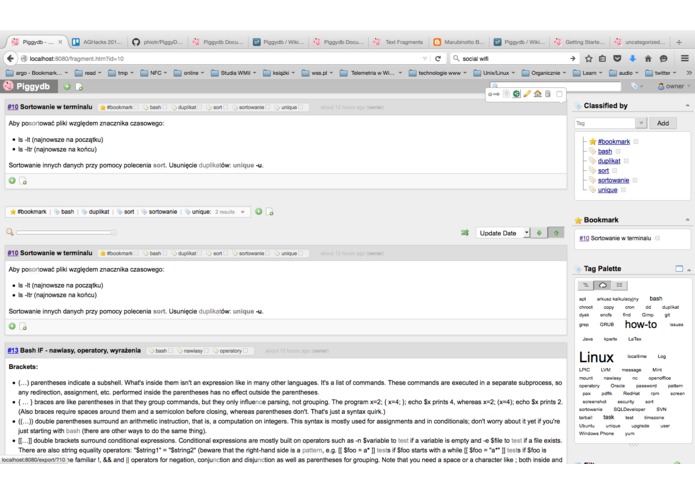
Task: Tick checkbox next to sort in Classified by
Action: pos(615,171)
